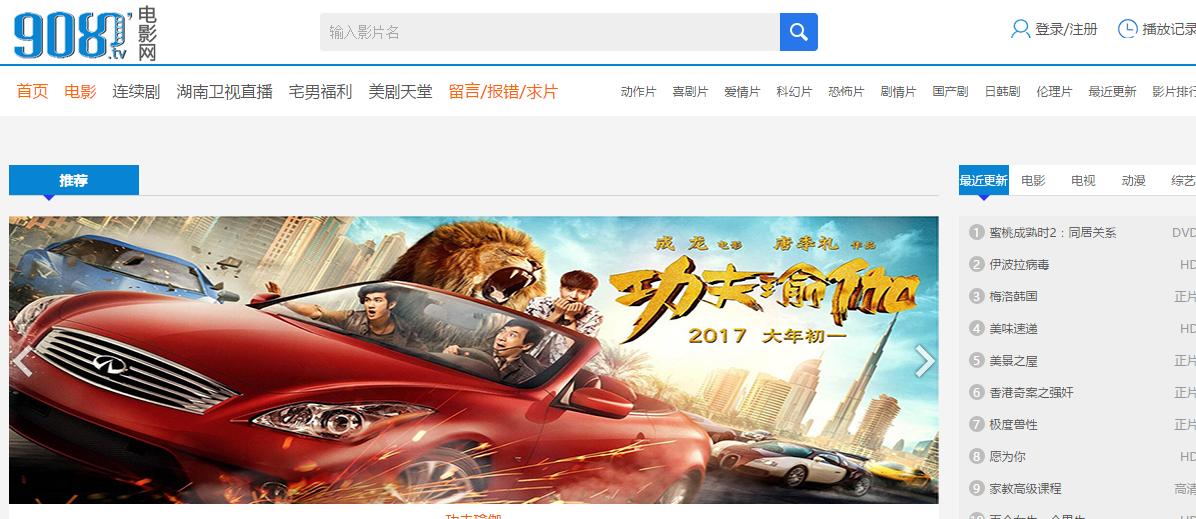1196x519 pixels.
Task: Open 科幻片 genre link
Action: (x=794, y=92)
